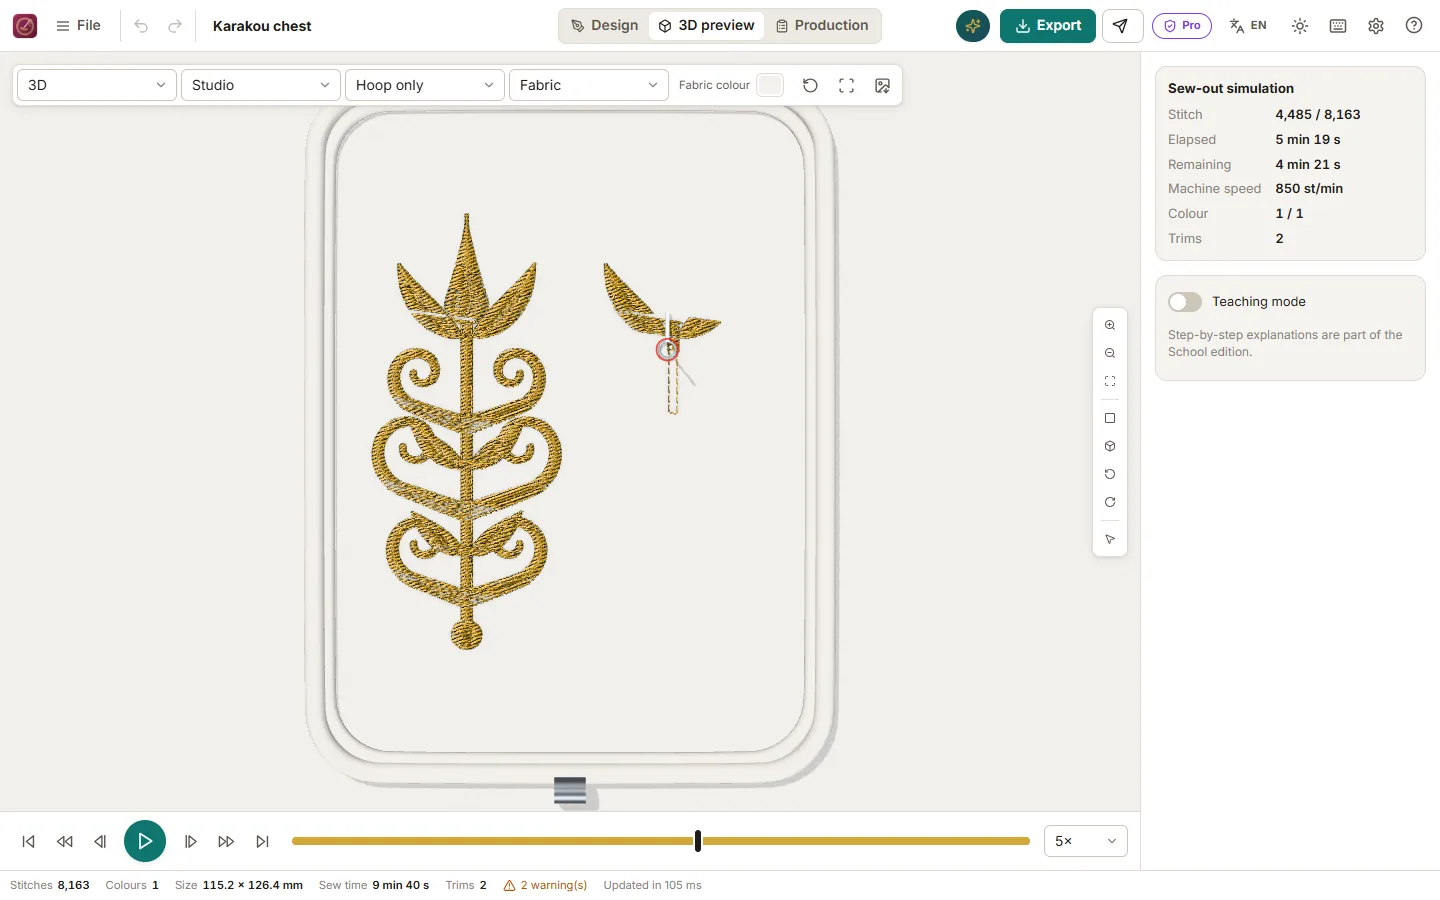Reset the preview view in top toolbar

[811, 85]
